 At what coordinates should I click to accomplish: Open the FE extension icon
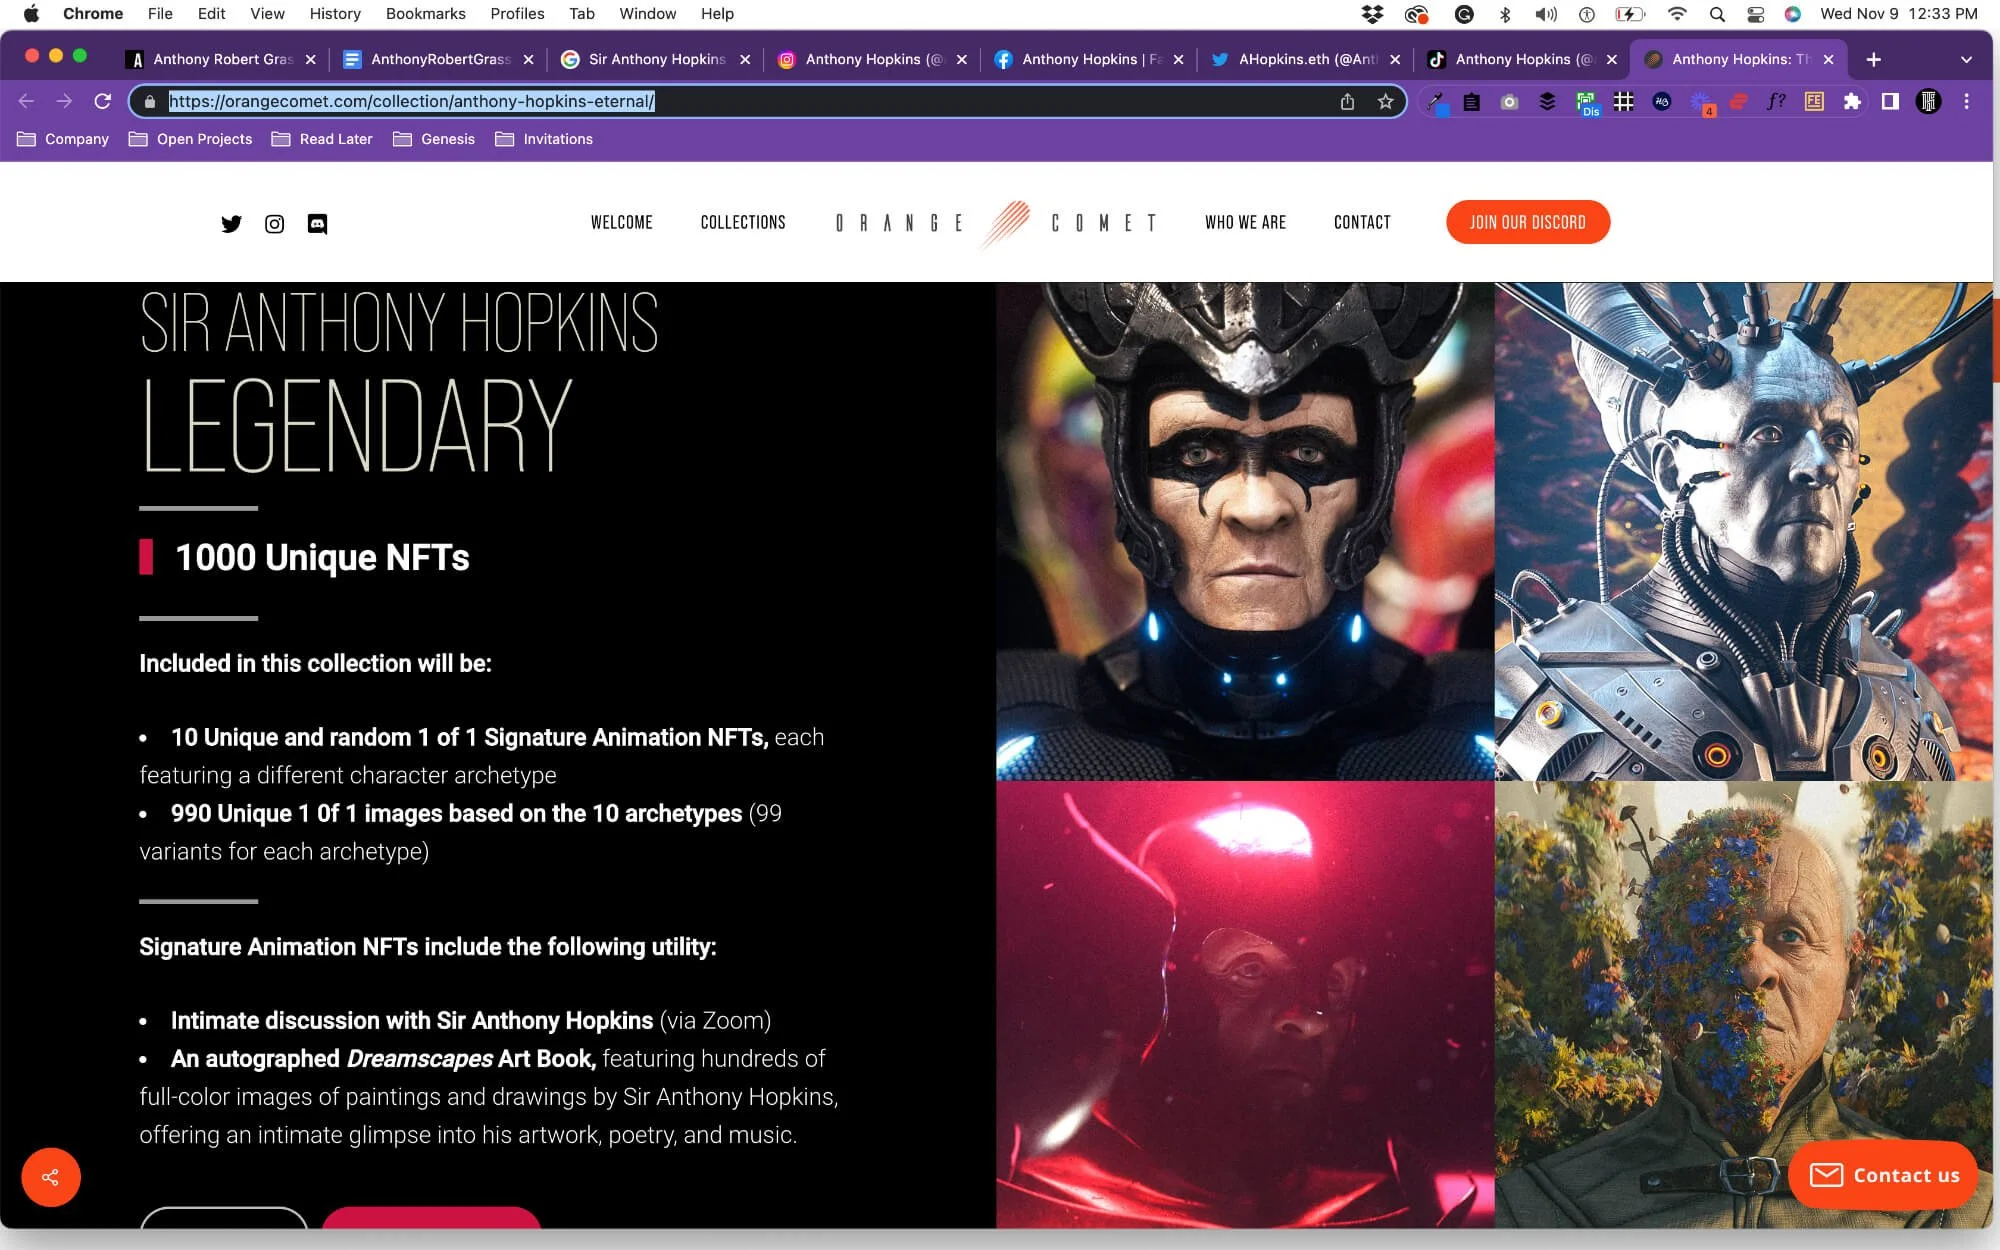pyautogui.click(x=1814, y=101)
